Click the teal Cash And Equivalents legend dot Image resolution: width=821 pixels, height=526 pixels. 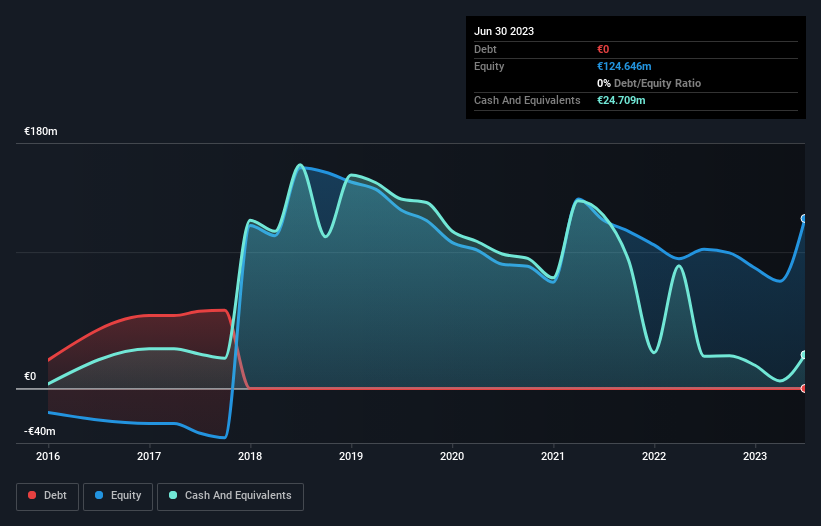(173, 495)
